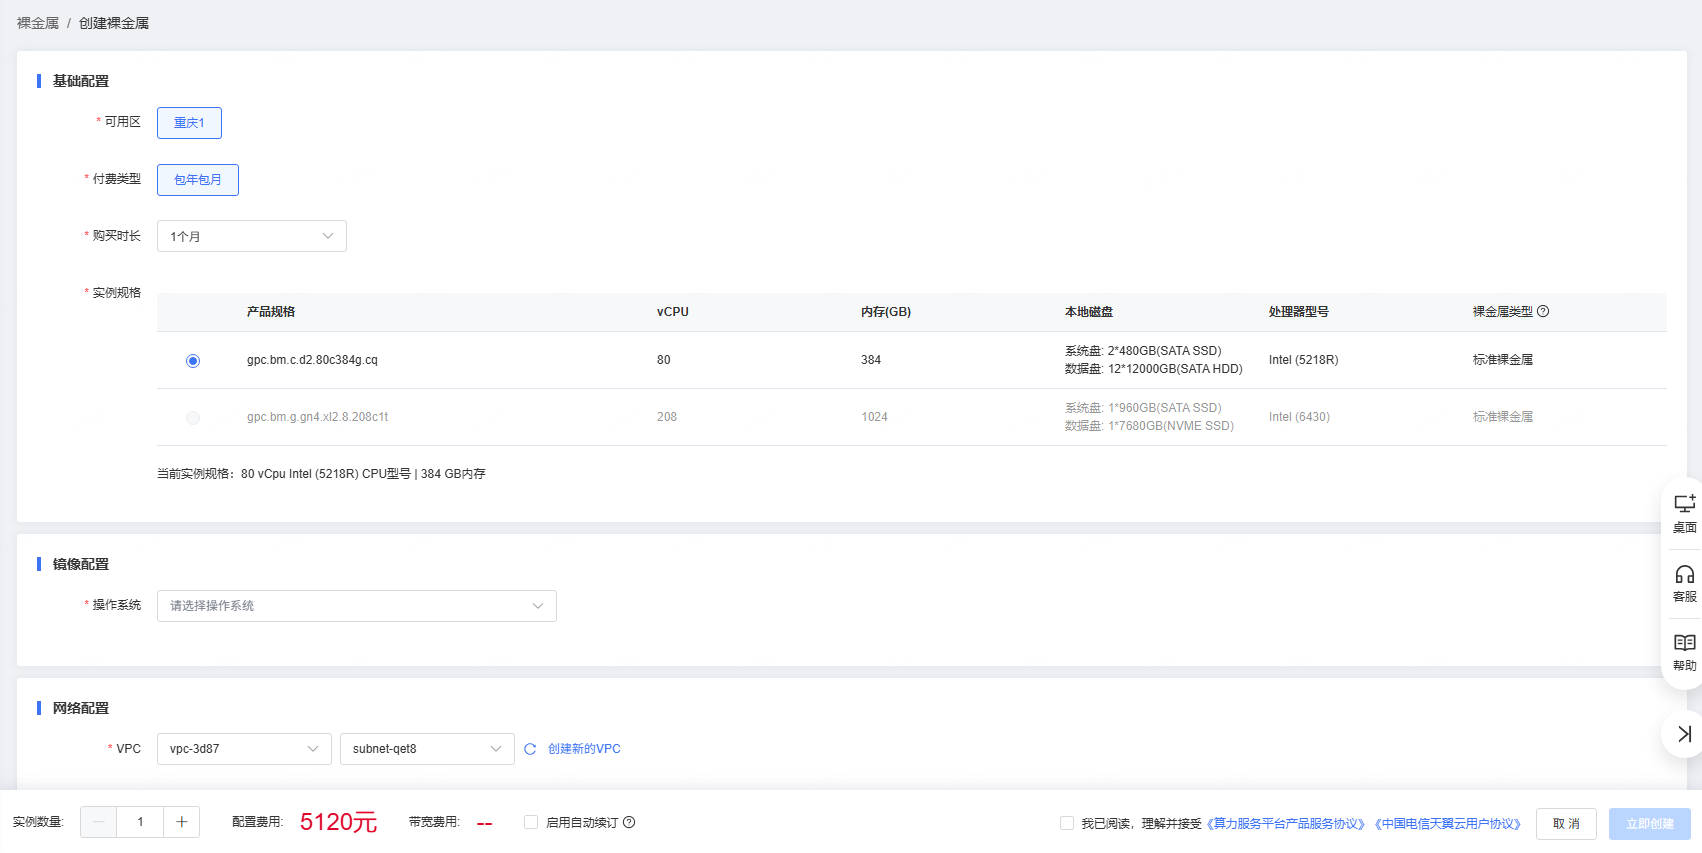Select the gpc.bm.c.d2.80c384g.cq radio button
The height and width of the screenshot is (853, 1702).
[193, 361]
